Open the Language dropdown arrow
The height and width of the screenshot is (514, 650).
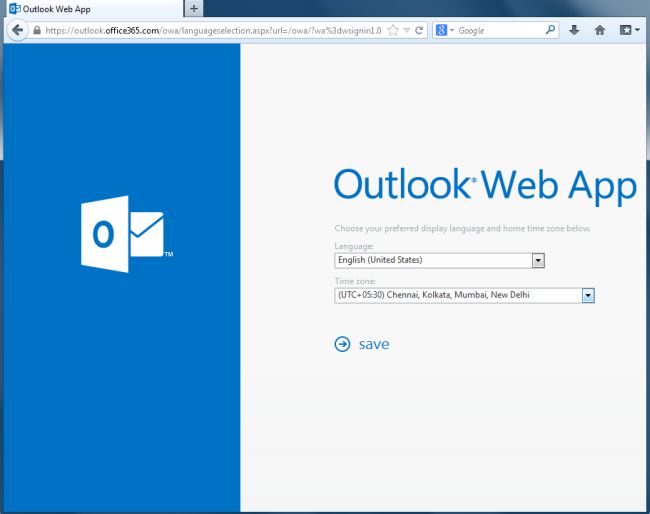tap(538, 260)
